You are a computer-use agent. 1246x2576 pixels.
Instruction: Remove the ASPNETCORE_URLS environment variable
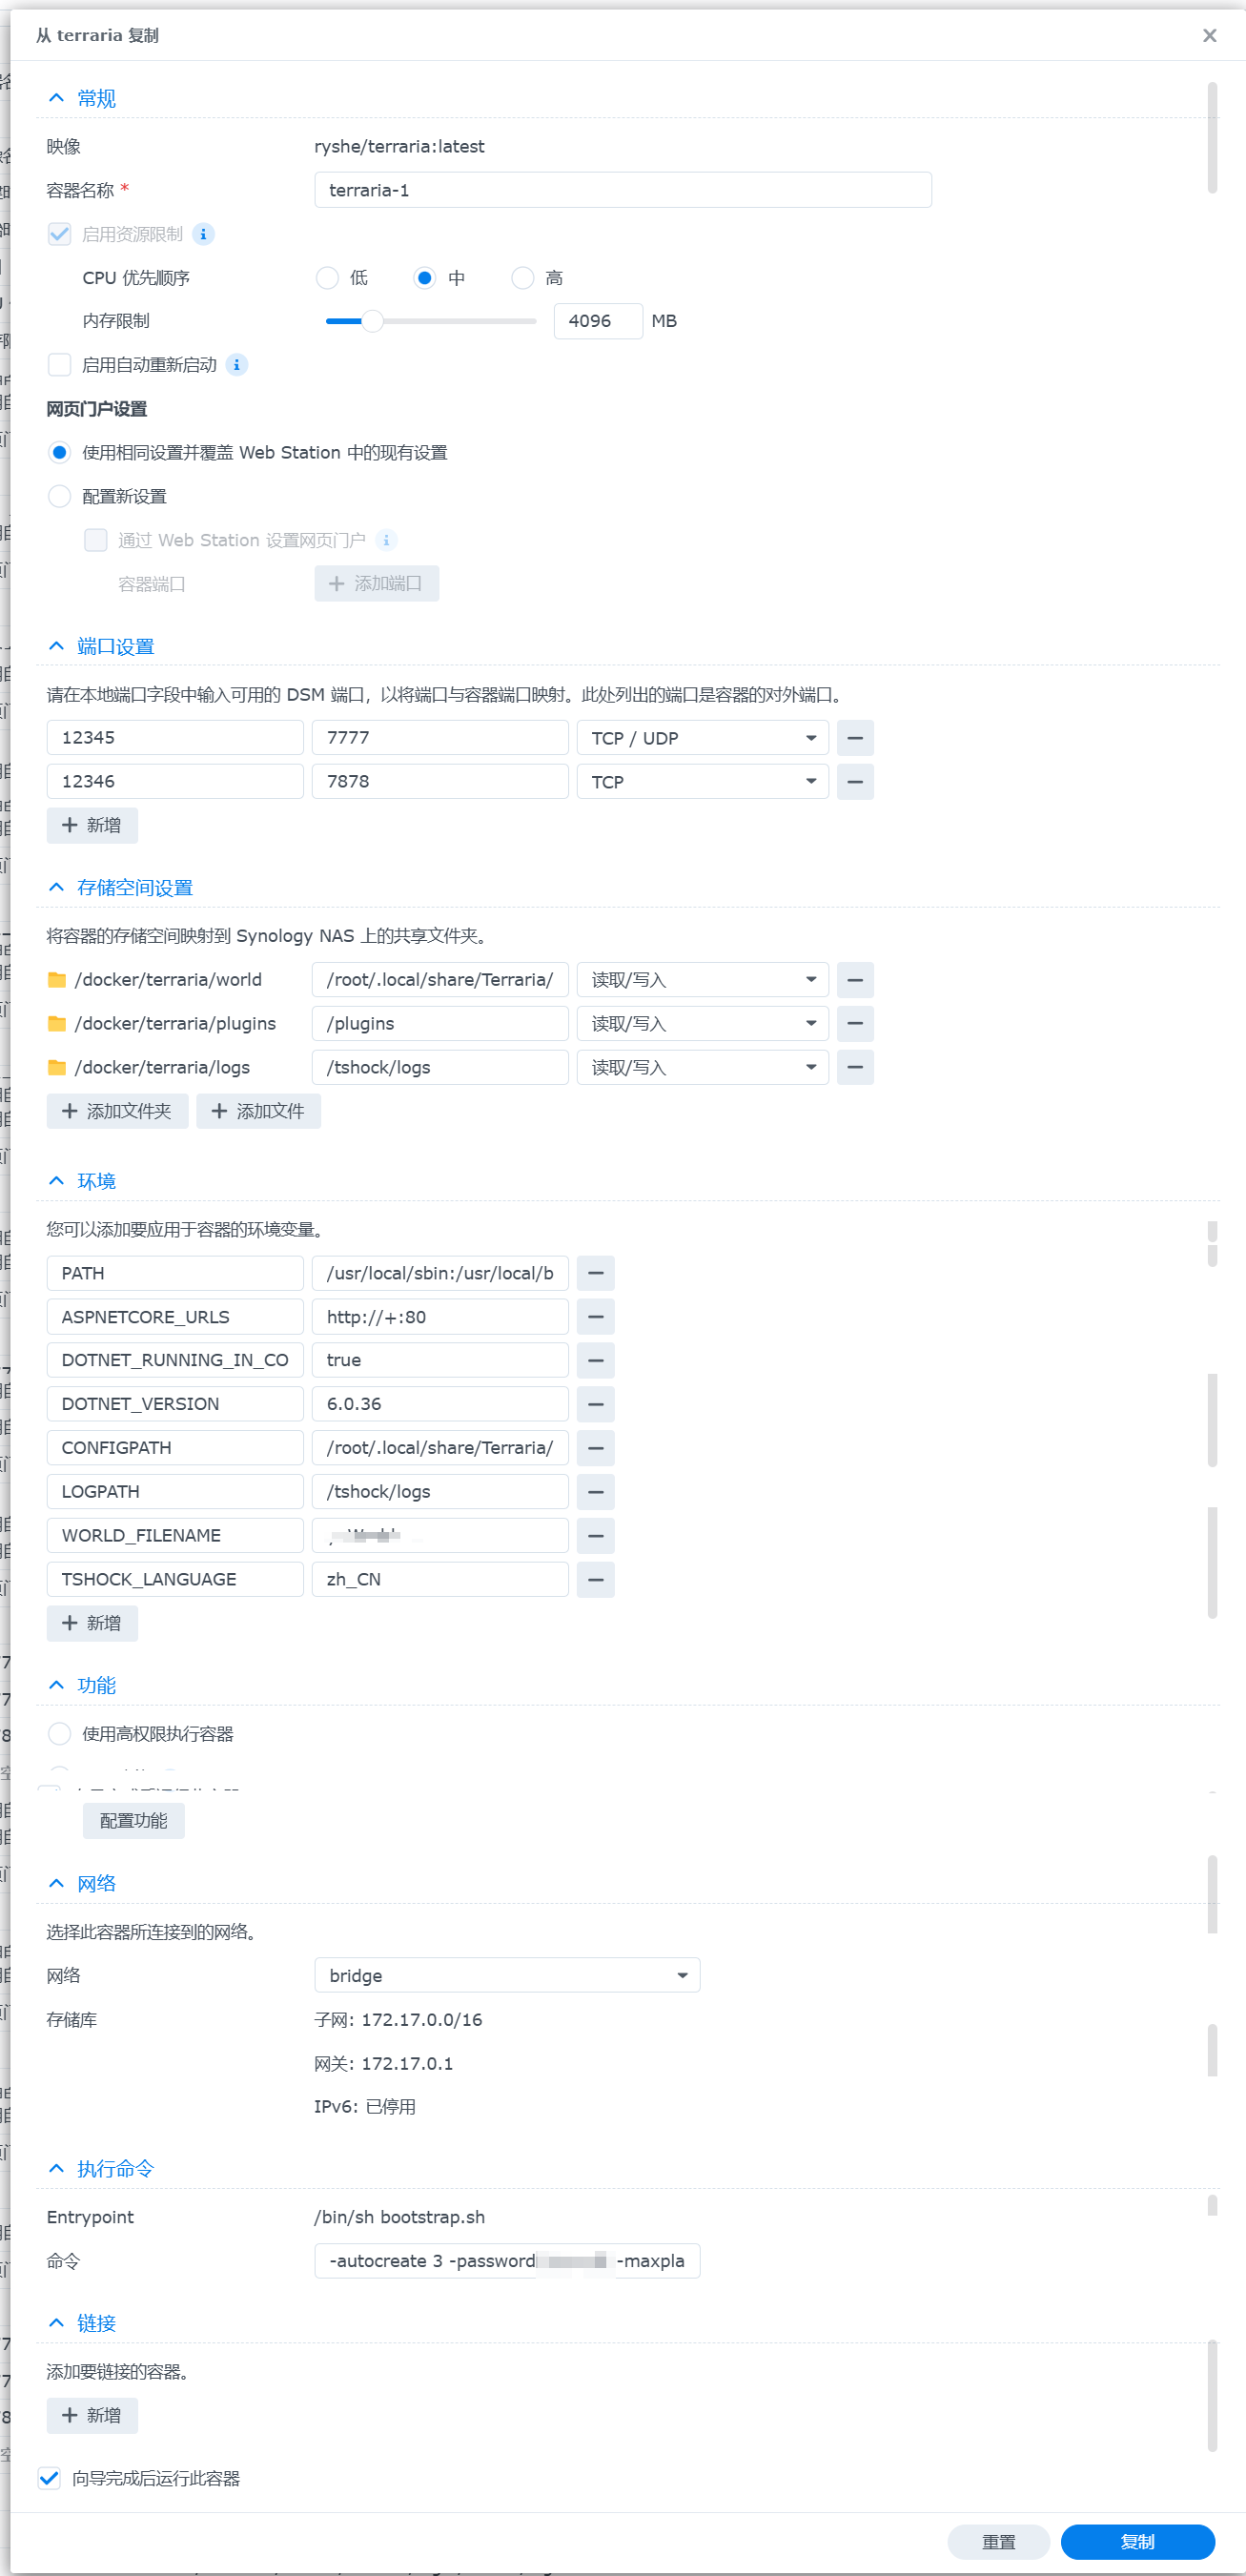click(595, 1317)
